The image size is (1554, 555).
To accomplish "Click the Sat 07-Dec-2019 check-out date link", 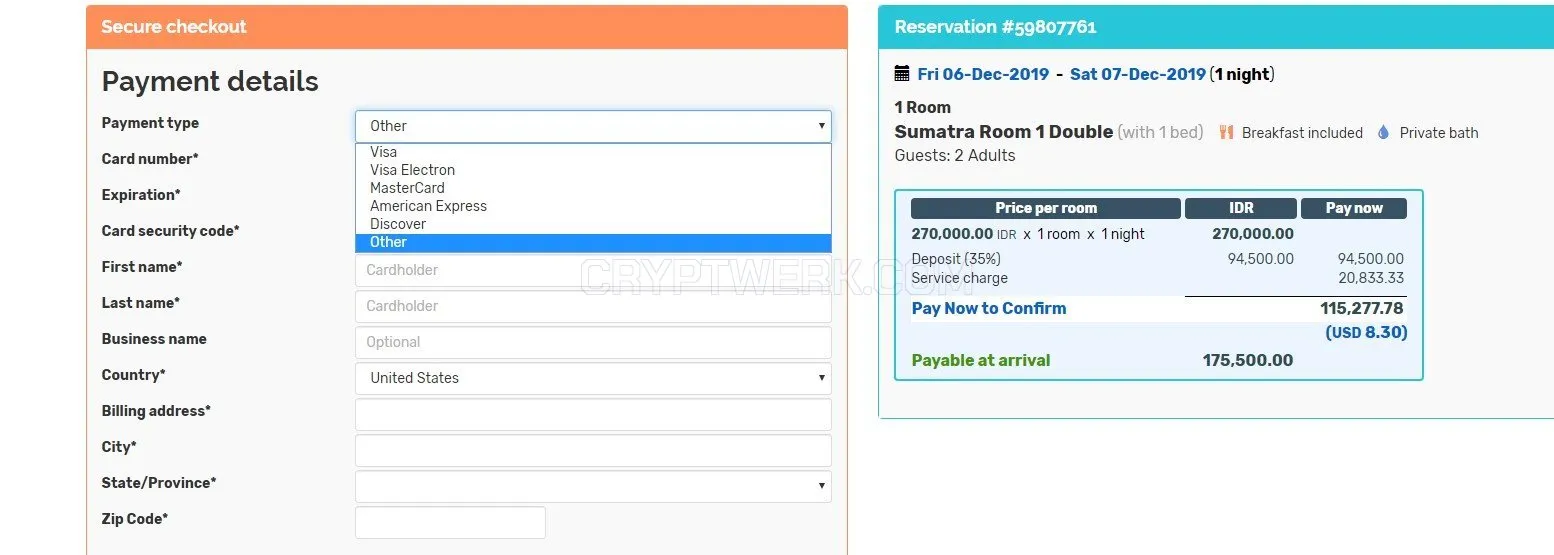I will pyautogui.click(x=1138, y=74).
